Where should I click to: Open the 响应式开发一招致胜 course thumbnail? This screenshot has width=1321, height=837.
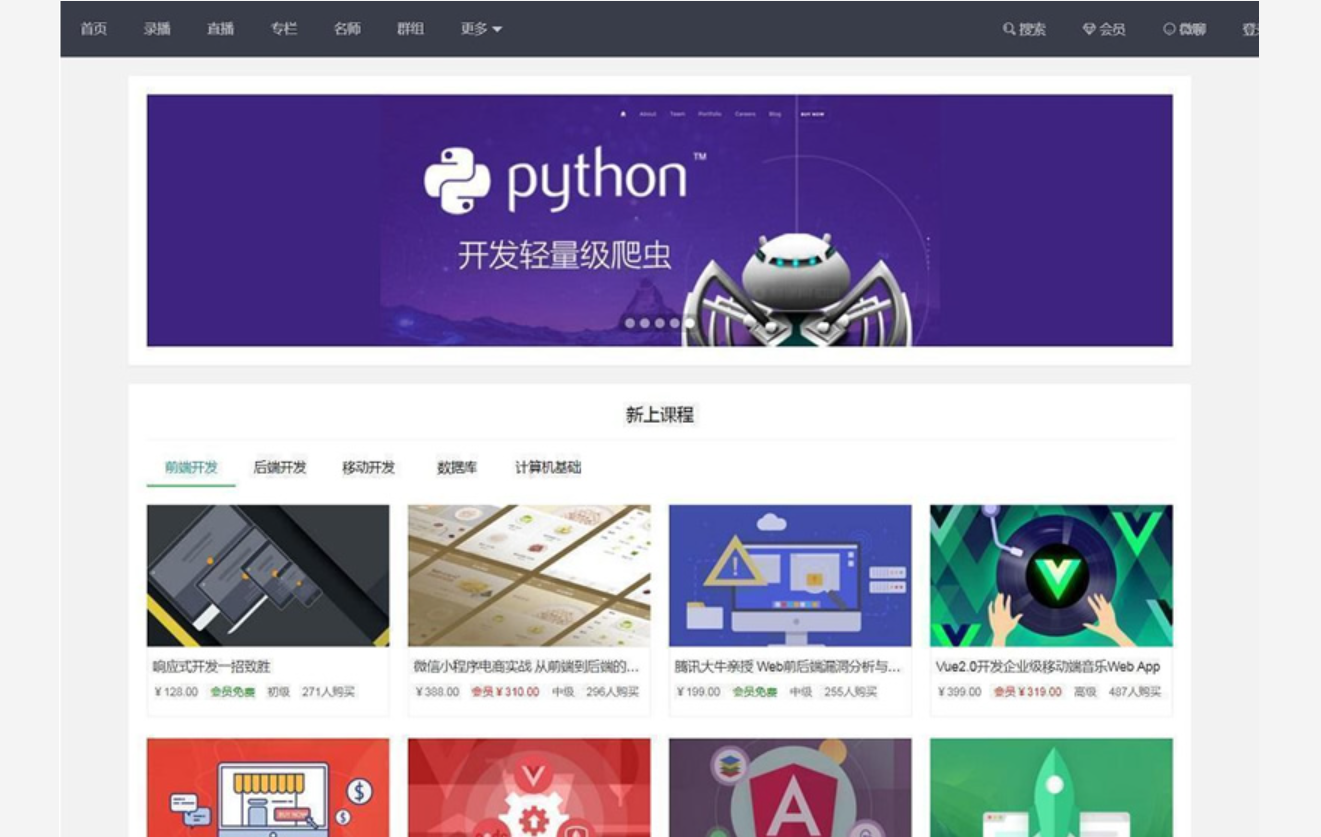pos(268,575)
